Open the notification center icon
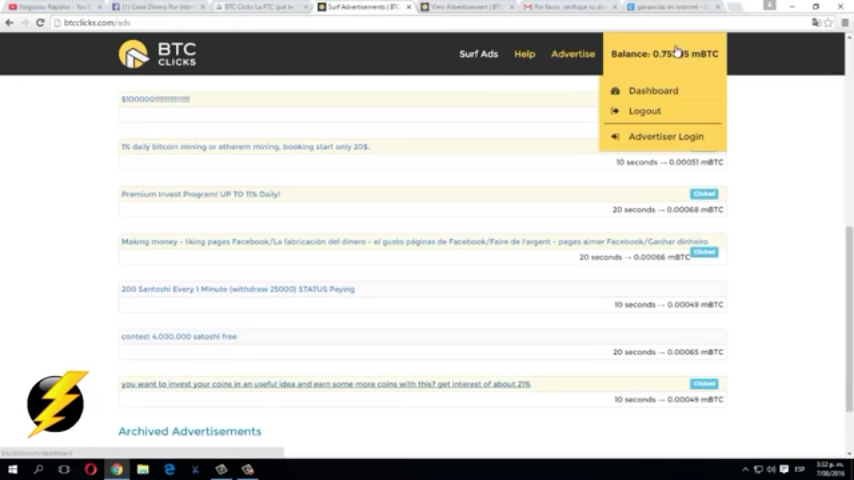854x480 pixels. (784, 469)
